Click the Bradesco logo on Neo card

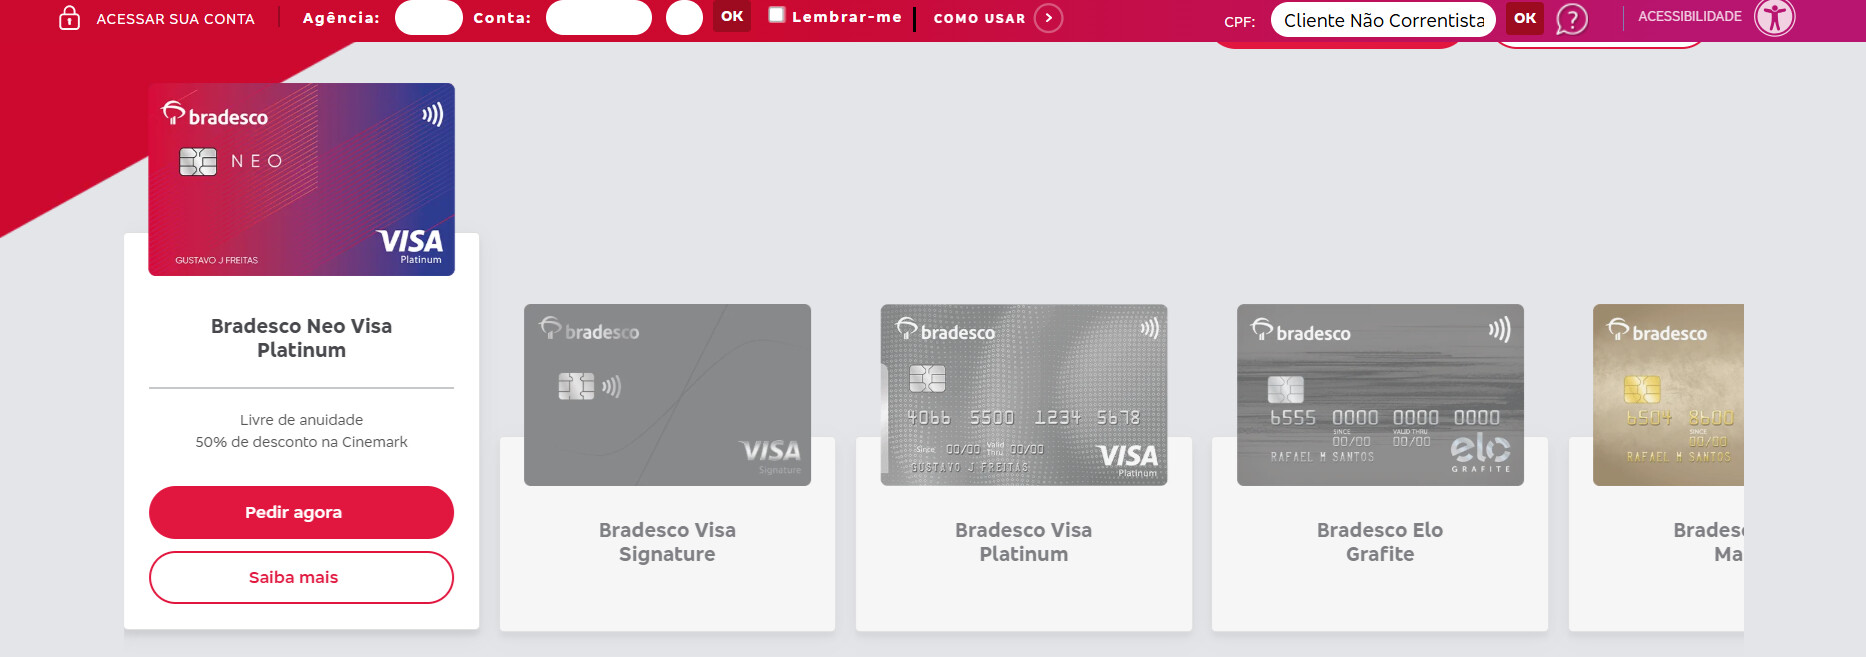coord(215,115)
